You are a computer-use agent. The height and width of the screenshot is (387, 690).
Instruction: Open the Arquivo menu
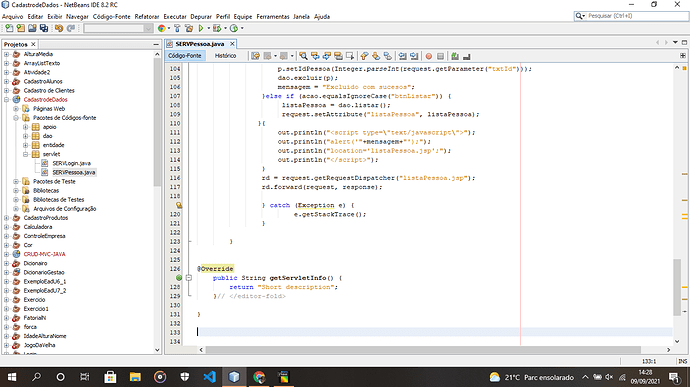[12, 17]
